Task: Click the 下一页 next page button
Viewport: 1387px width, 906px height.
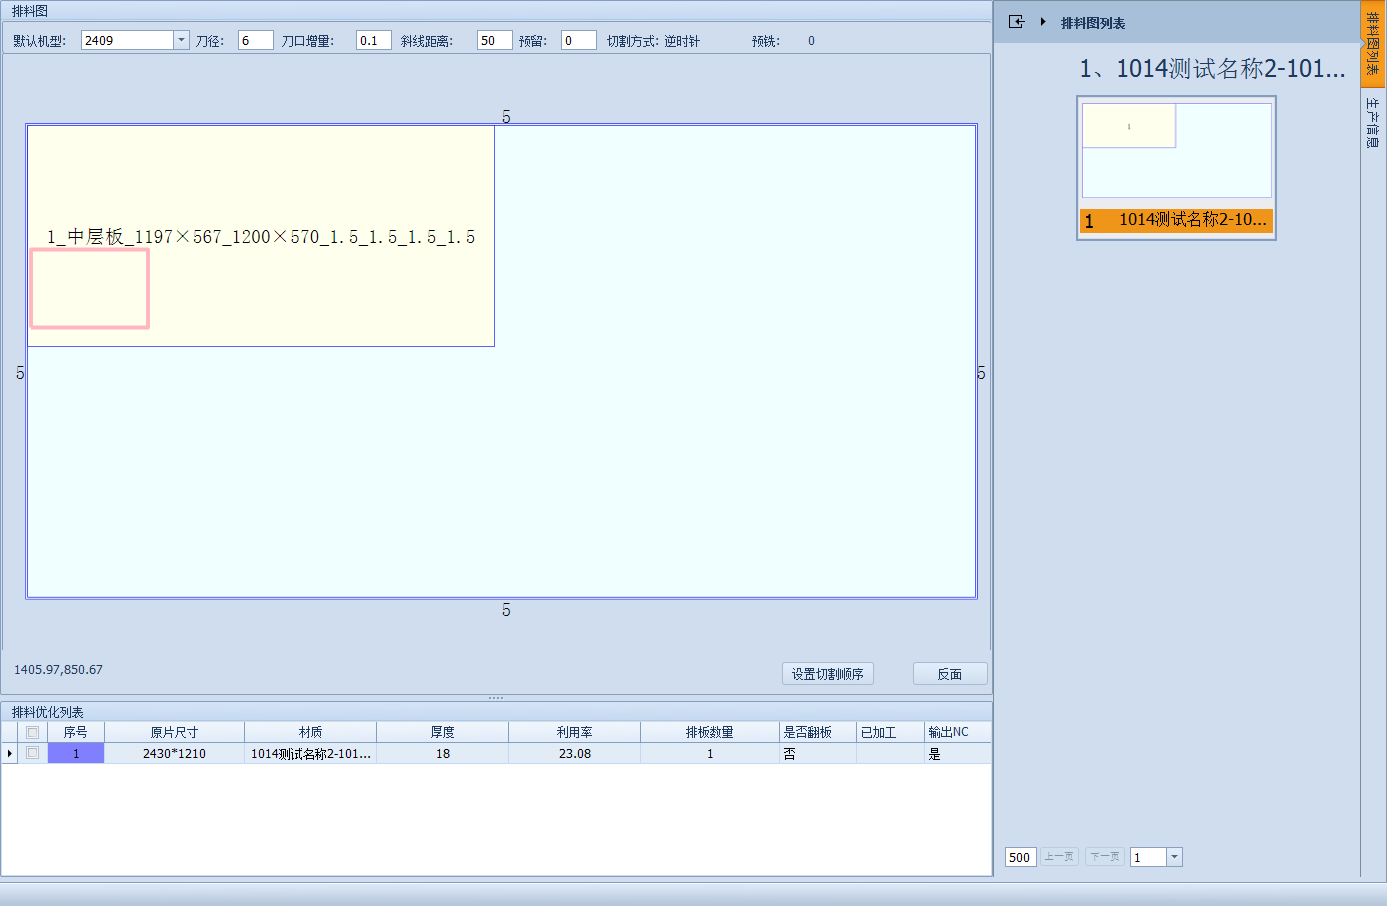Action: pos(1105,857)
